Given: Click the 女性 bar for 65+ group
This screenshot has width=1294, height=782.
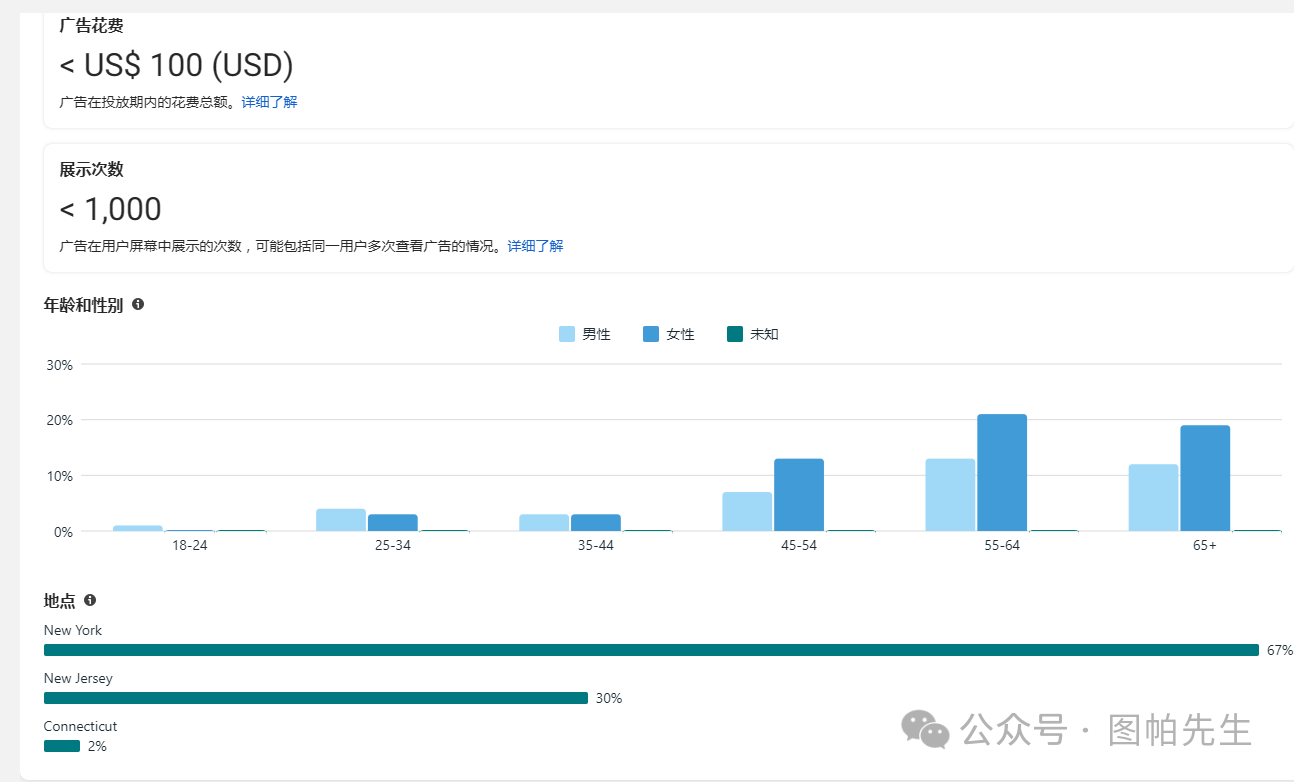Looking at the screenshot, I should click(1205, 479).
